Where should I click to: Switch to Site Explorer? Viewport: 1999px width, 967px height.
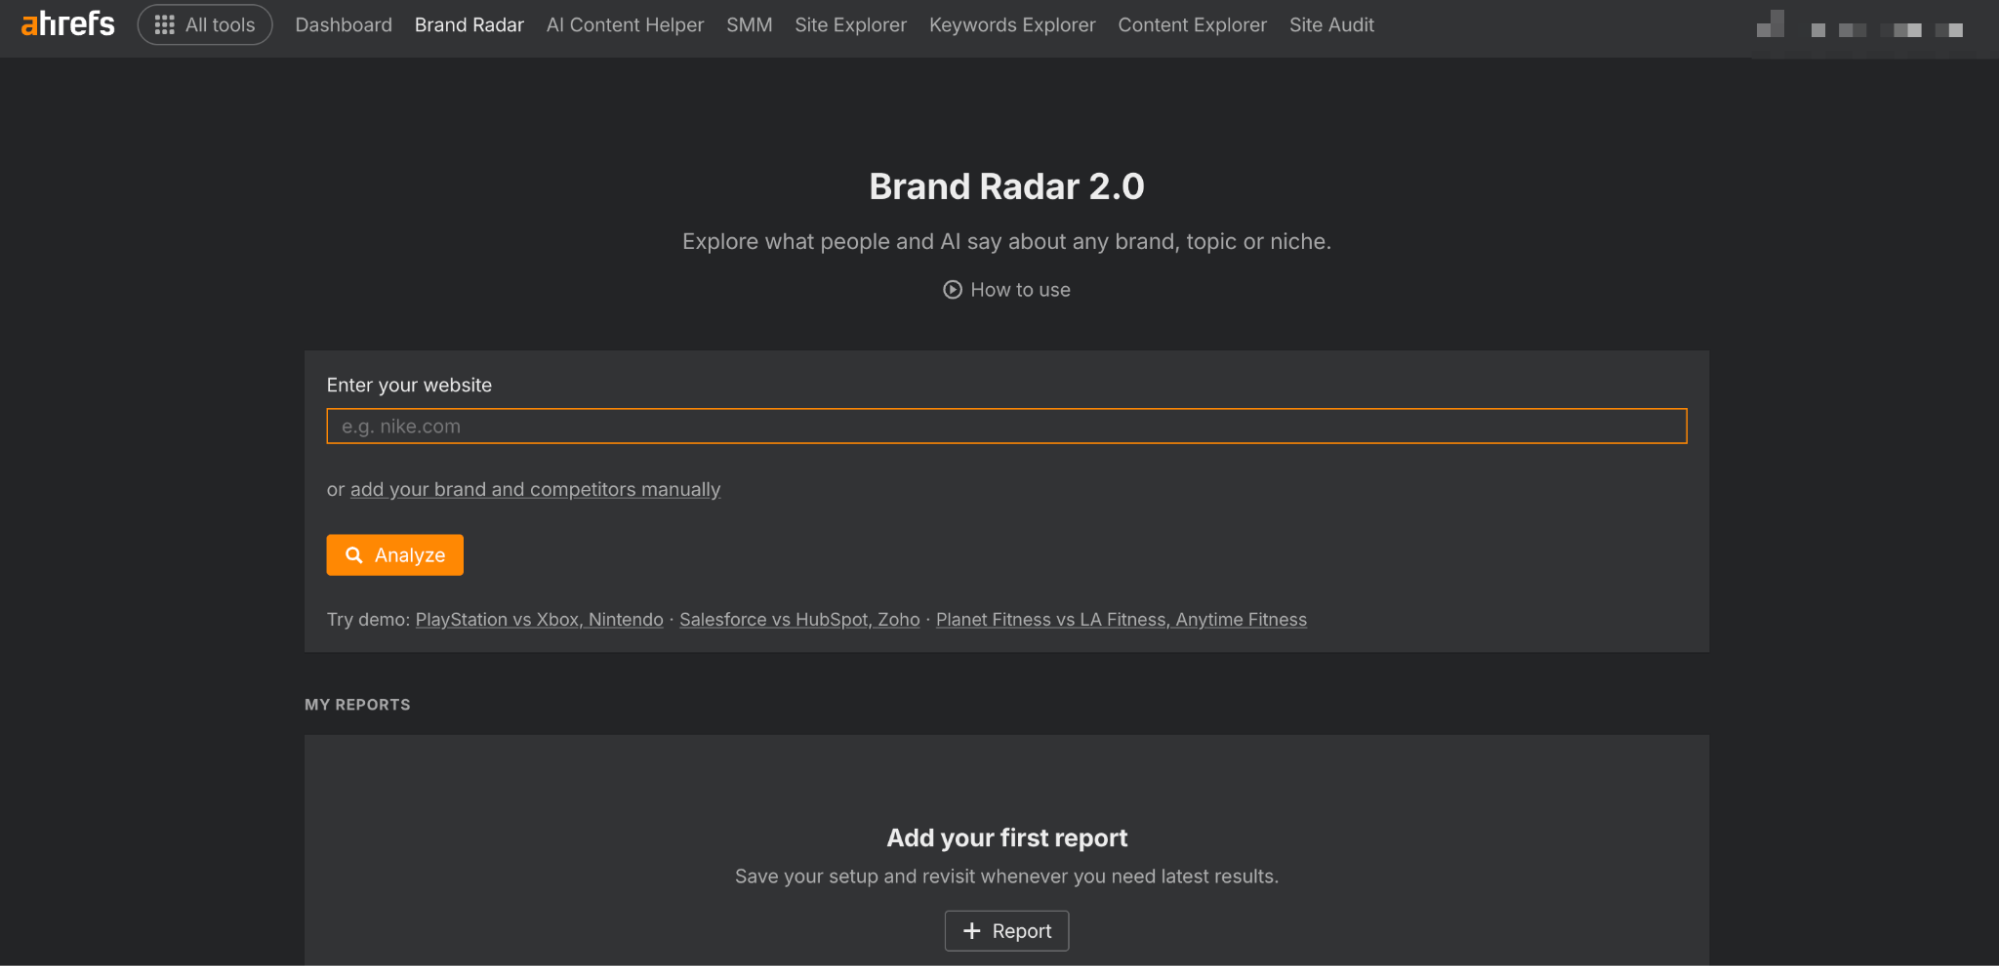click(850, 25)
